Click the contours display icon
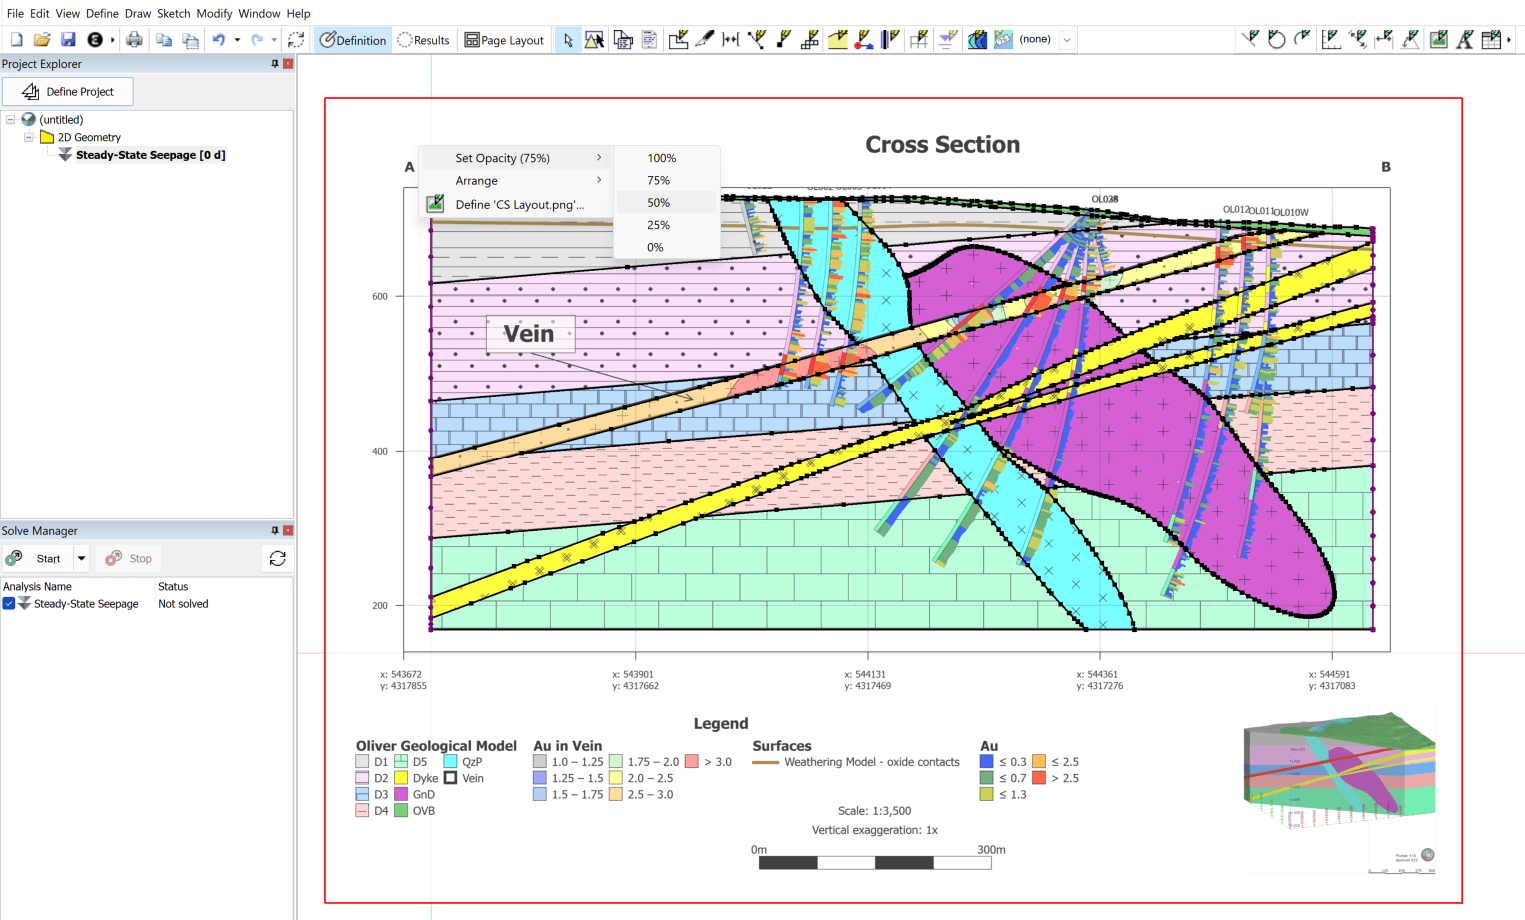The image size is (1525, 920). pyautogui.click(x=977, y=40)
